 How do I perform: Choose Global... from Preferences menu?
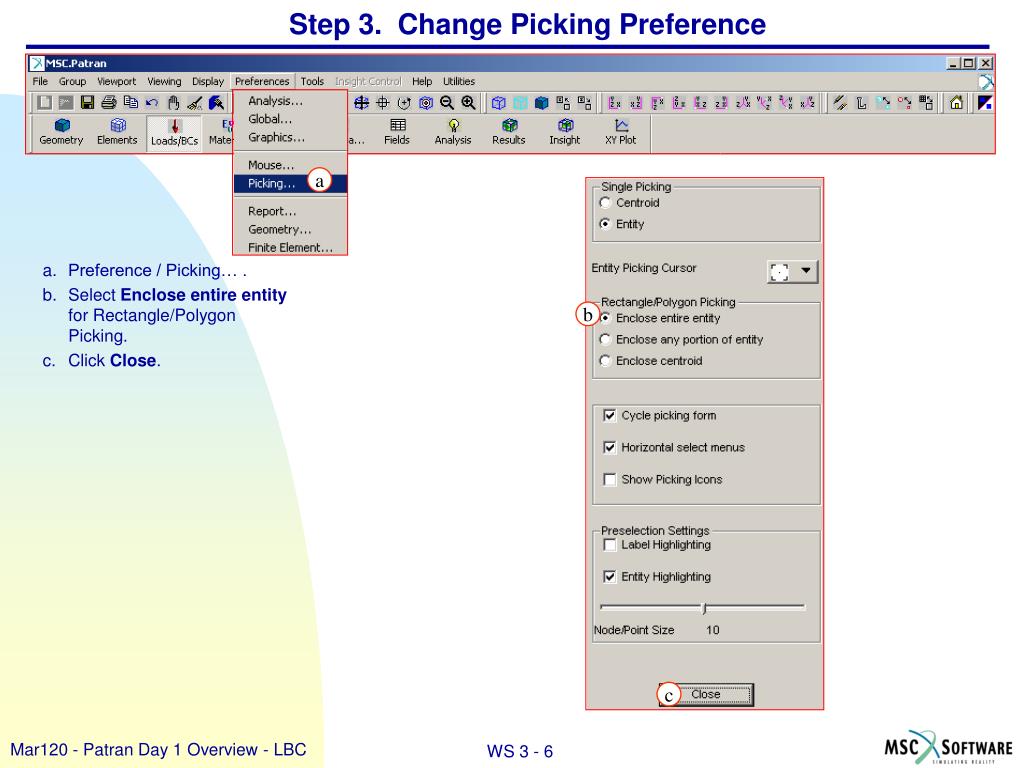(x=289, y=120)
